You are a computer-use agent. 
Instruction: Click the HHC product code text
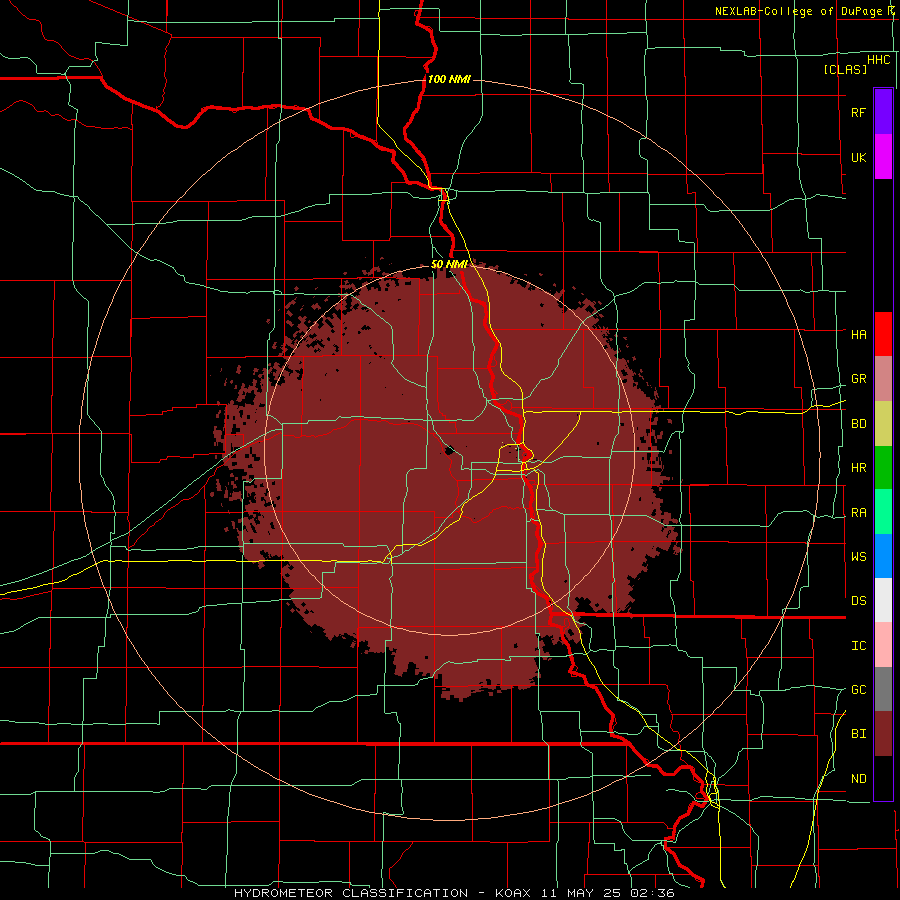[x=878, y=60]
